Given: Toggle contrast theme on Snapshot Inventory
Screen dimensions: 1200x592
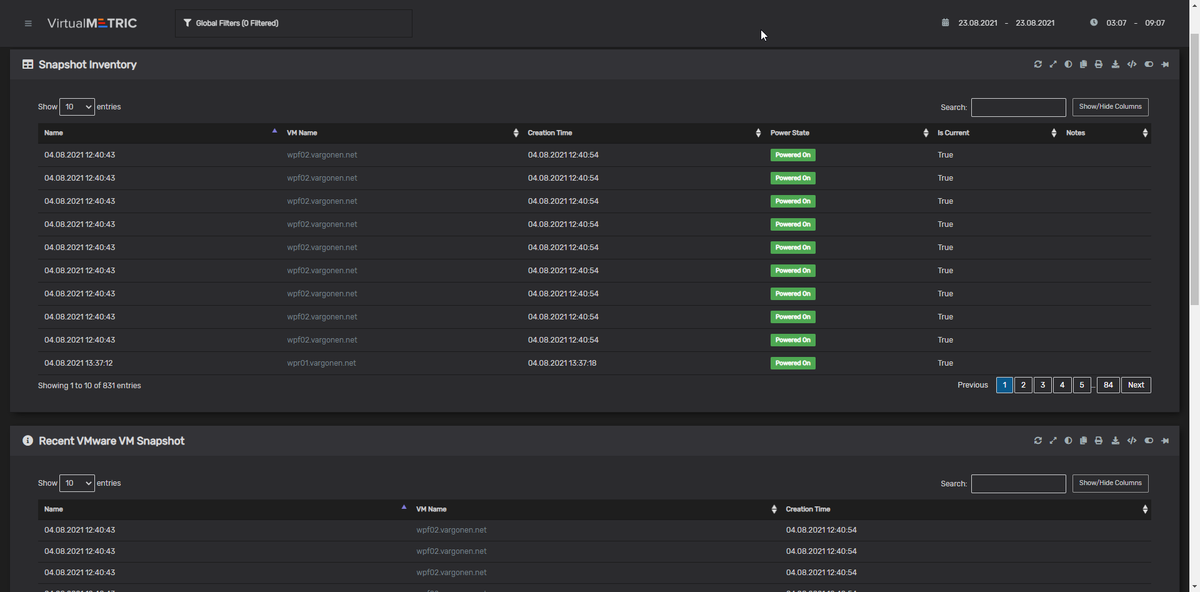Looking at the screenshot, I should click(1068, 64).
